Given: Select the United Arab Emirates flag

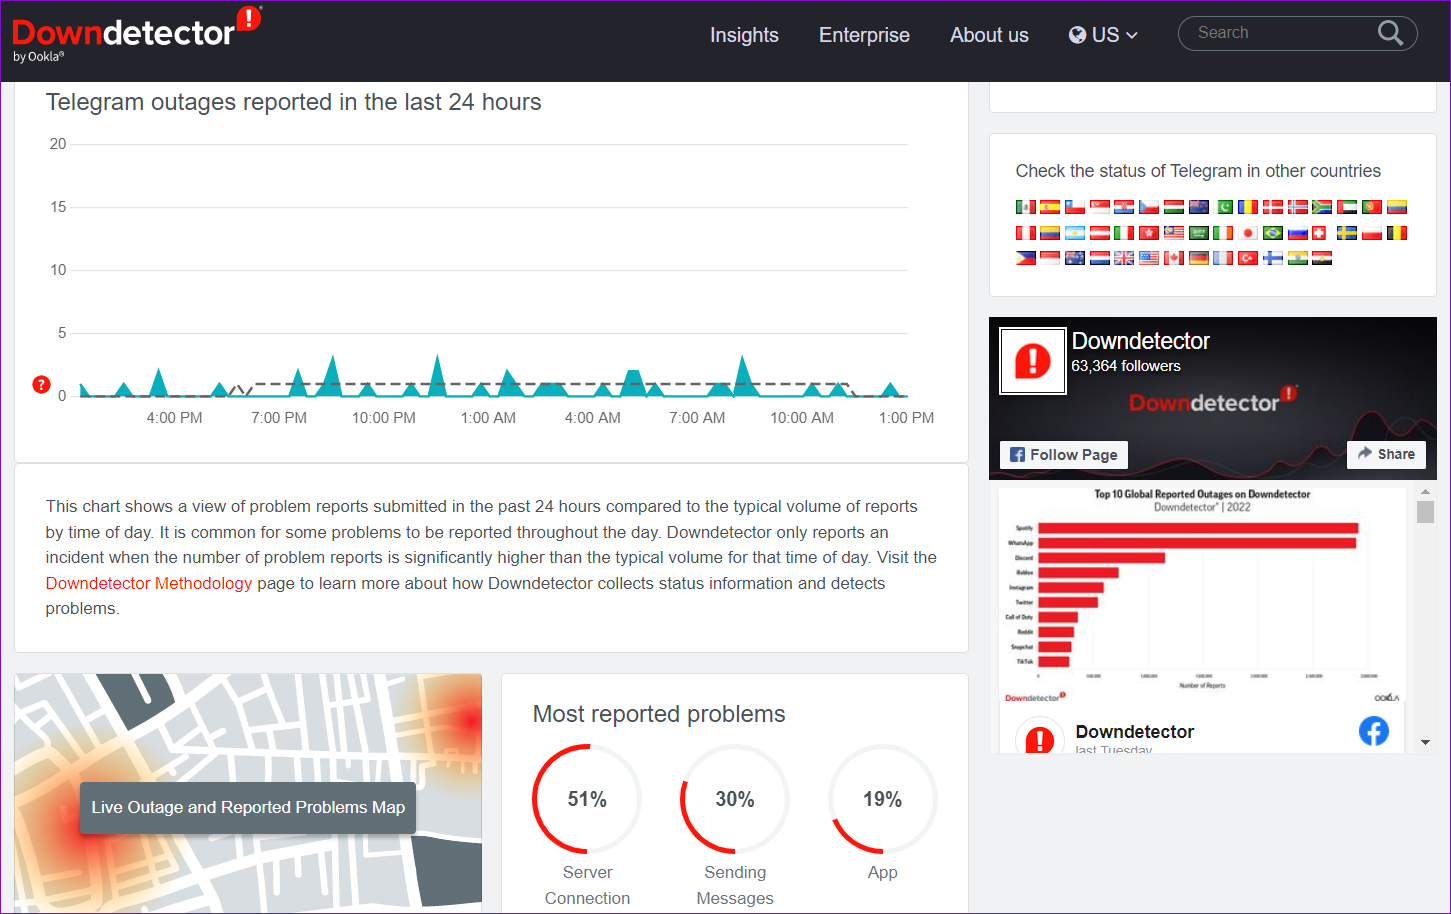Looking at the screenshot, I should pyautogui.click(x=1347, y=207).
